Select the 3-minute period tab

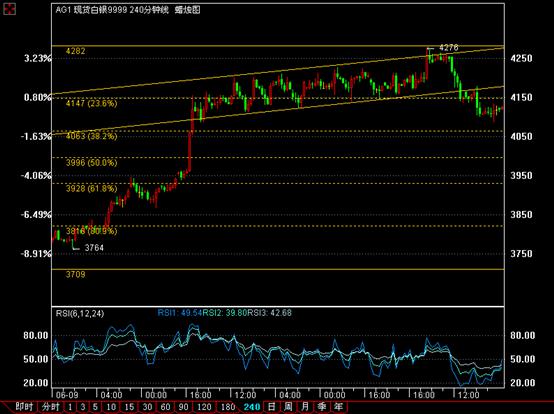(83, 407)
